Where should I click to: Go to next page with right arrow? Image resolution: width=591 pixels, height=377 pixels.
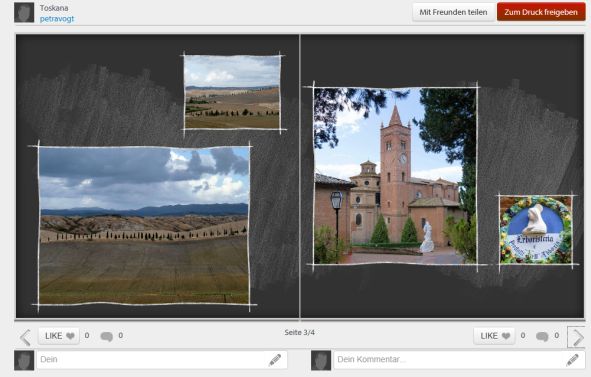(x=577, y=337)
